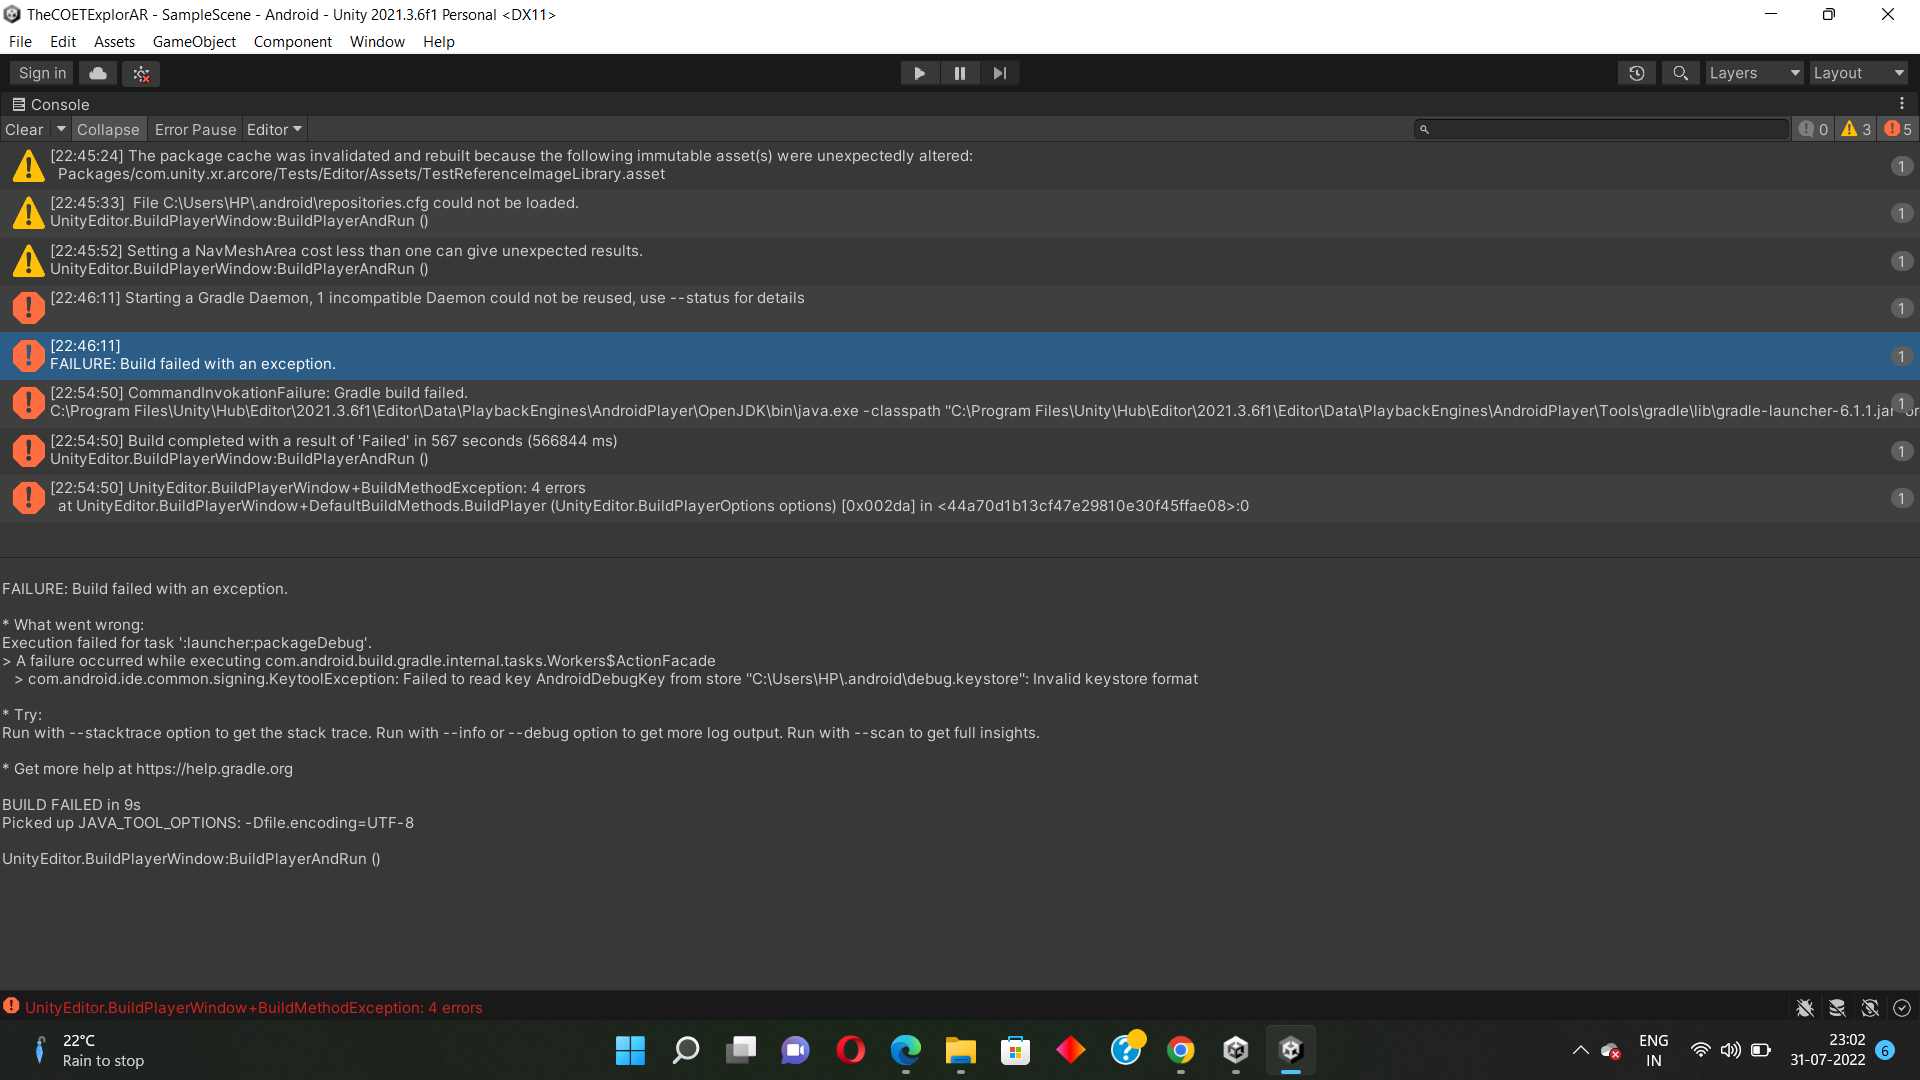Open the Console panel three-dot menu
1920x1080 pixels.
point(1901,104)
